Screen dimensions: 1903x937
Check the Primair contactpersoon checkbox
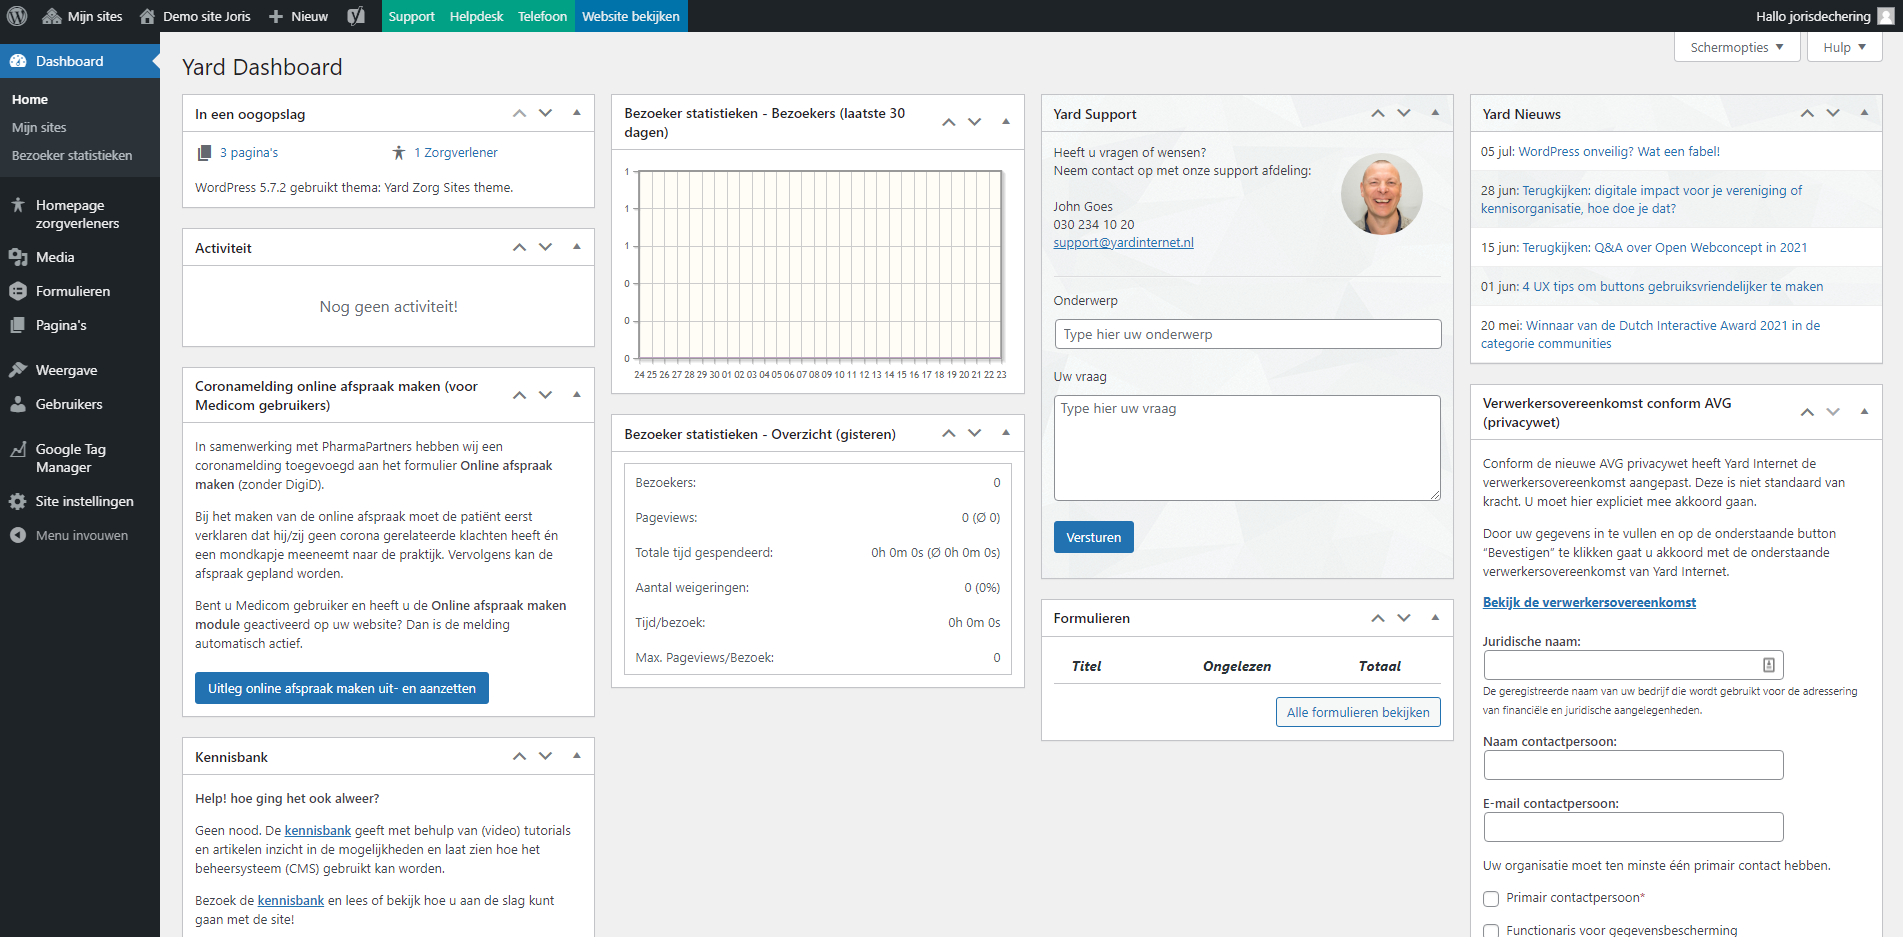1491,898
